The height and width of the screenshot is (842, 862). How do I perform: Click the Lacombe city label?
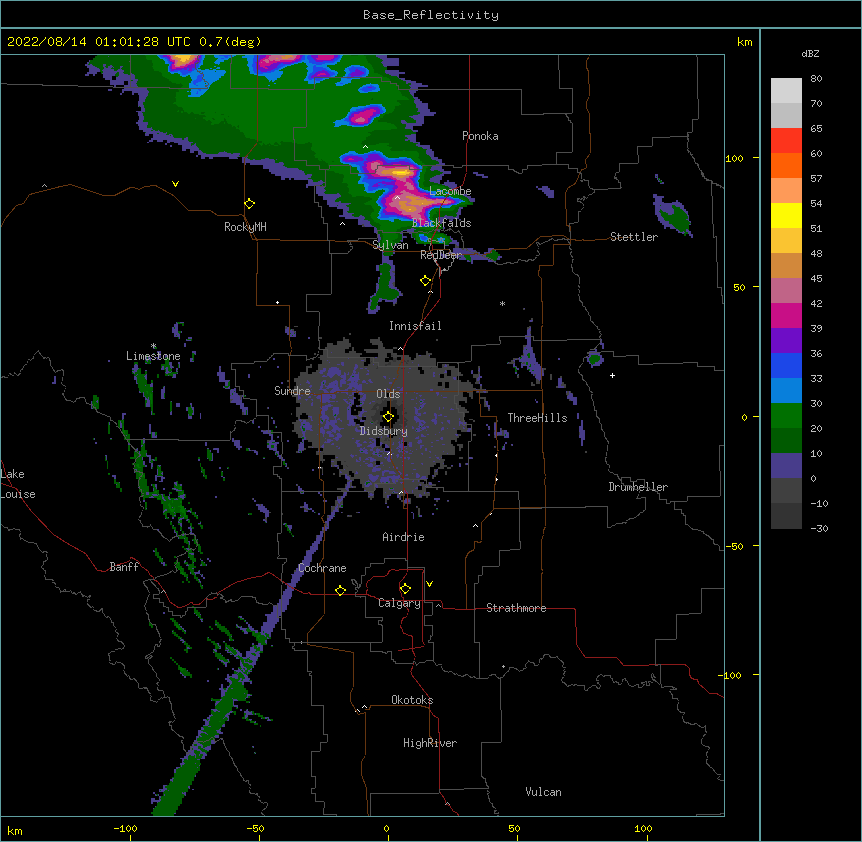click(x=450, y=191)
